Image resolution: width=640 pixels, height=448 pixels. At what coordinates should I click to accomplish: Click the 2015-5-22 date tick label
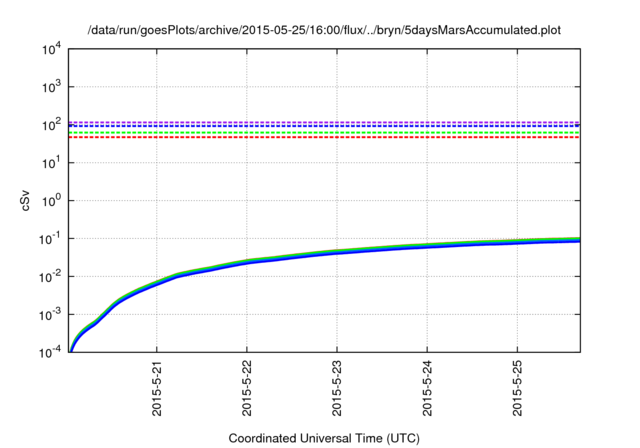pyautogui.click(x=247, y=388)
